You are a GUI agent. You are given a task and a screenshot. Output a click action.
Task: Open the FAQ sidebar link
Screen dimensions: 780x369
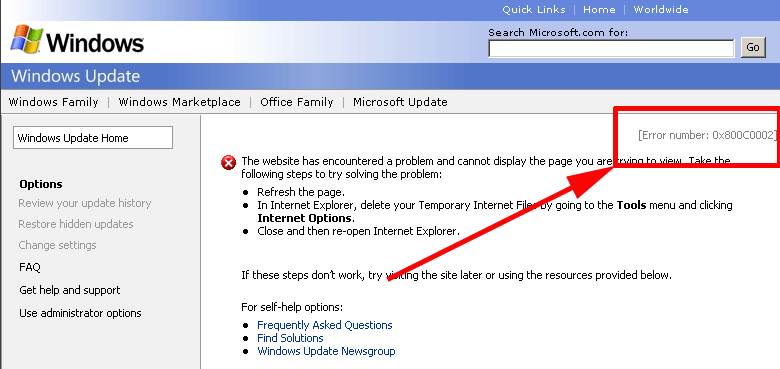point(30,267)
